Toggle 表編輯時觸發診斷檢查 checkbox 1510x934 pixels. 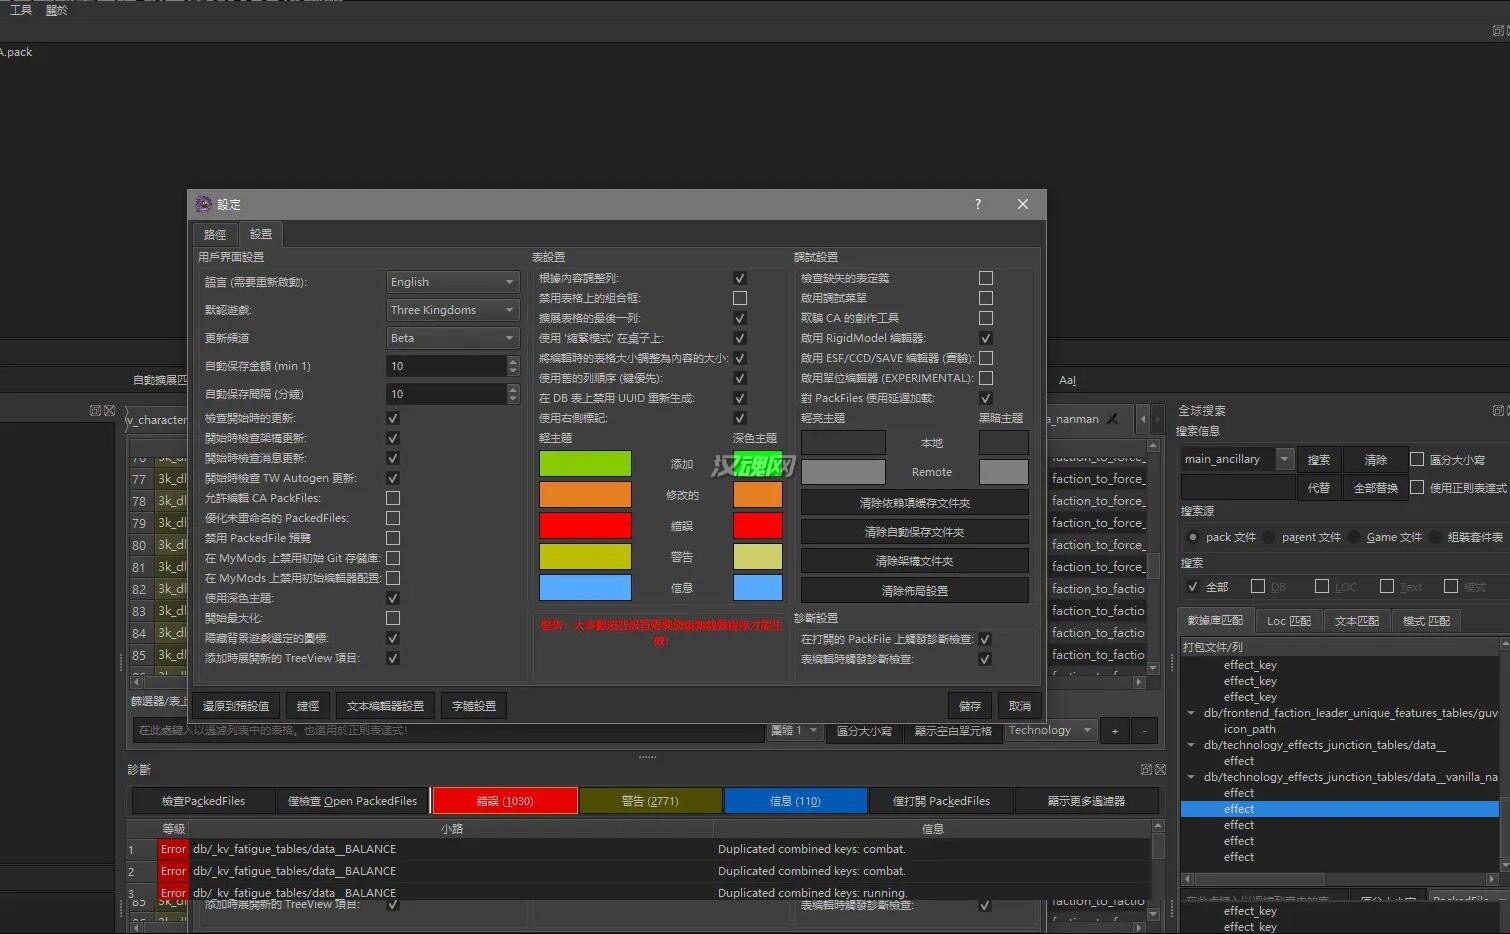click(x=985, y=659)
